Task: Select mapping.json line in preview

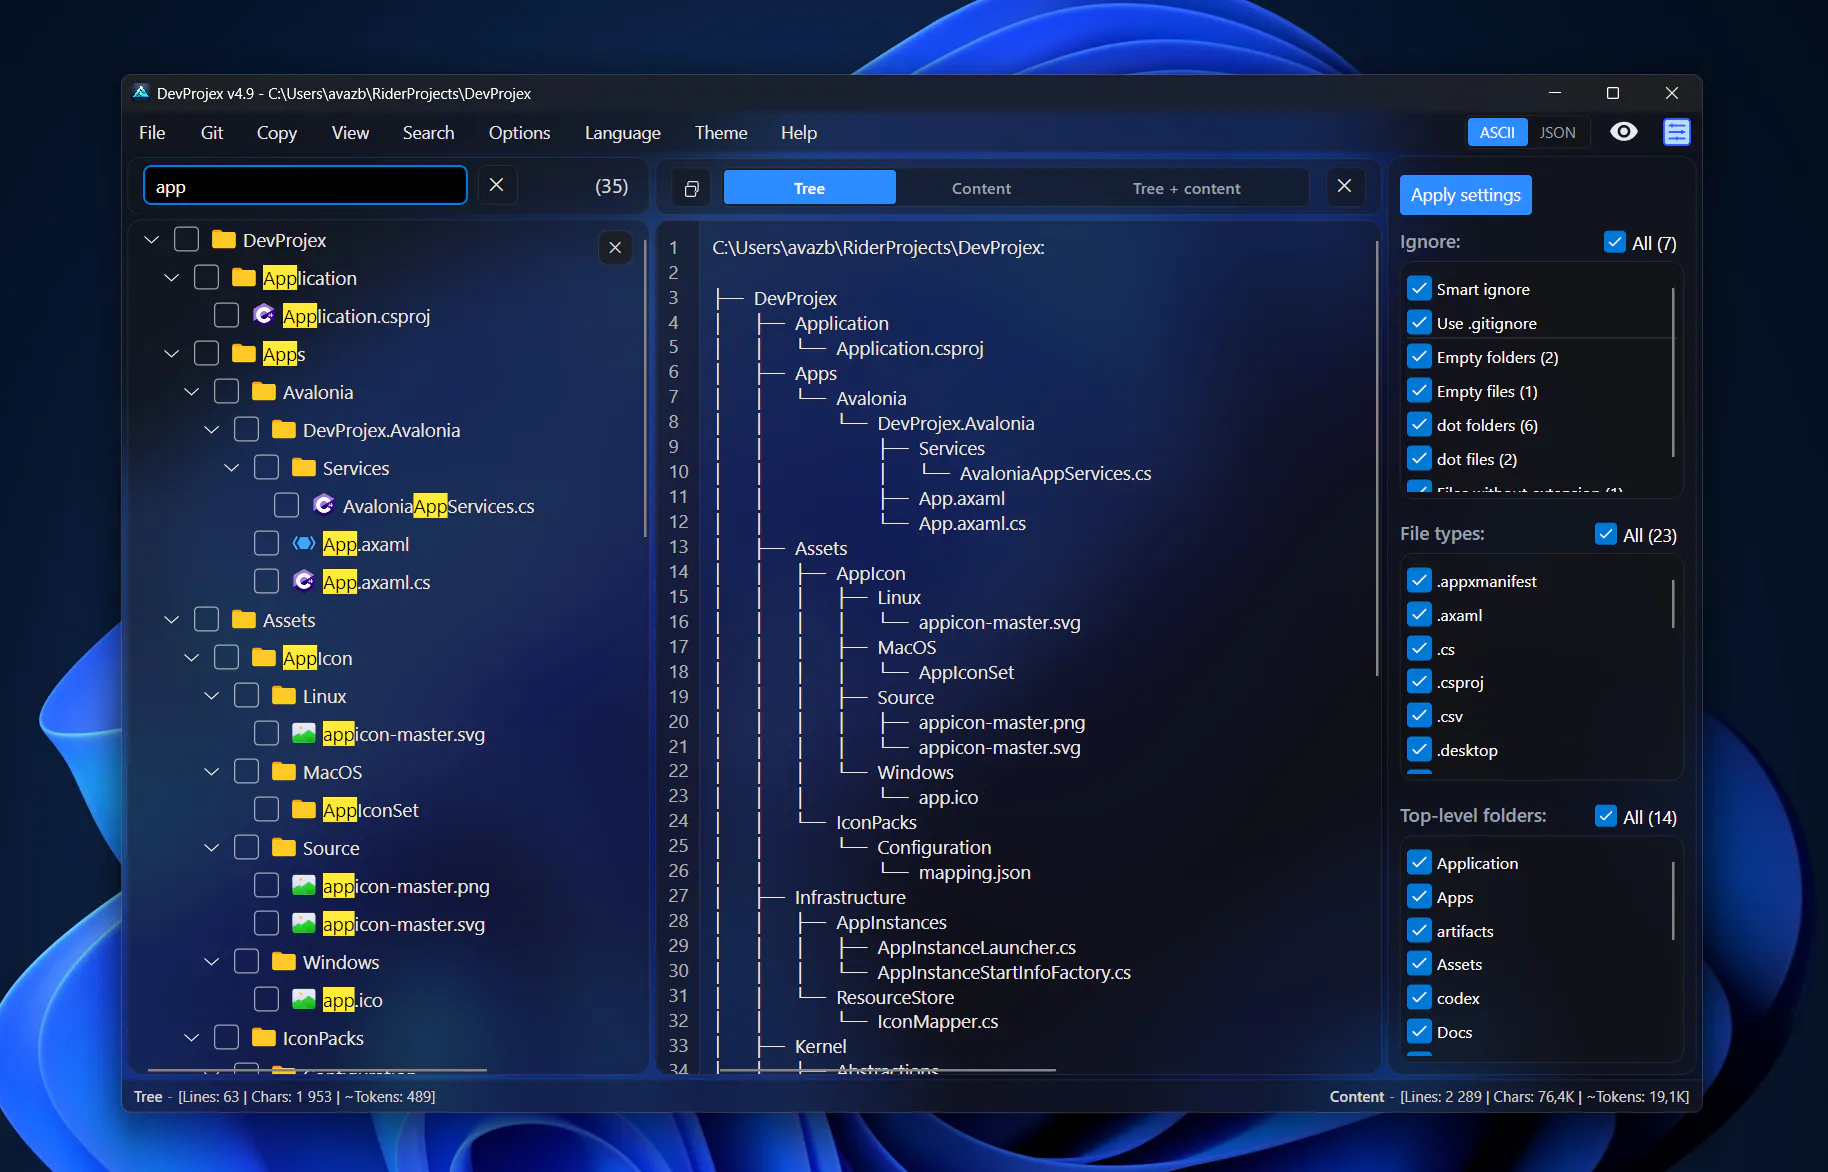Action: point(974,872)
